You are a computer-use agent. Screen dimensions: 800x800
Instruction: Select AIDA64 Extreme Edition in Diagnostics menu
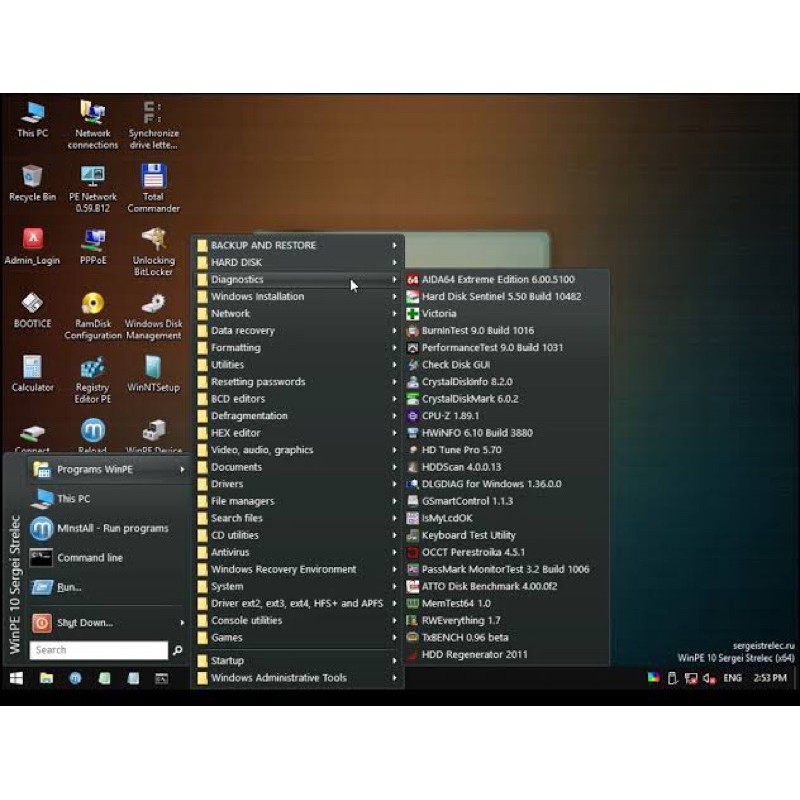[490, 279]
